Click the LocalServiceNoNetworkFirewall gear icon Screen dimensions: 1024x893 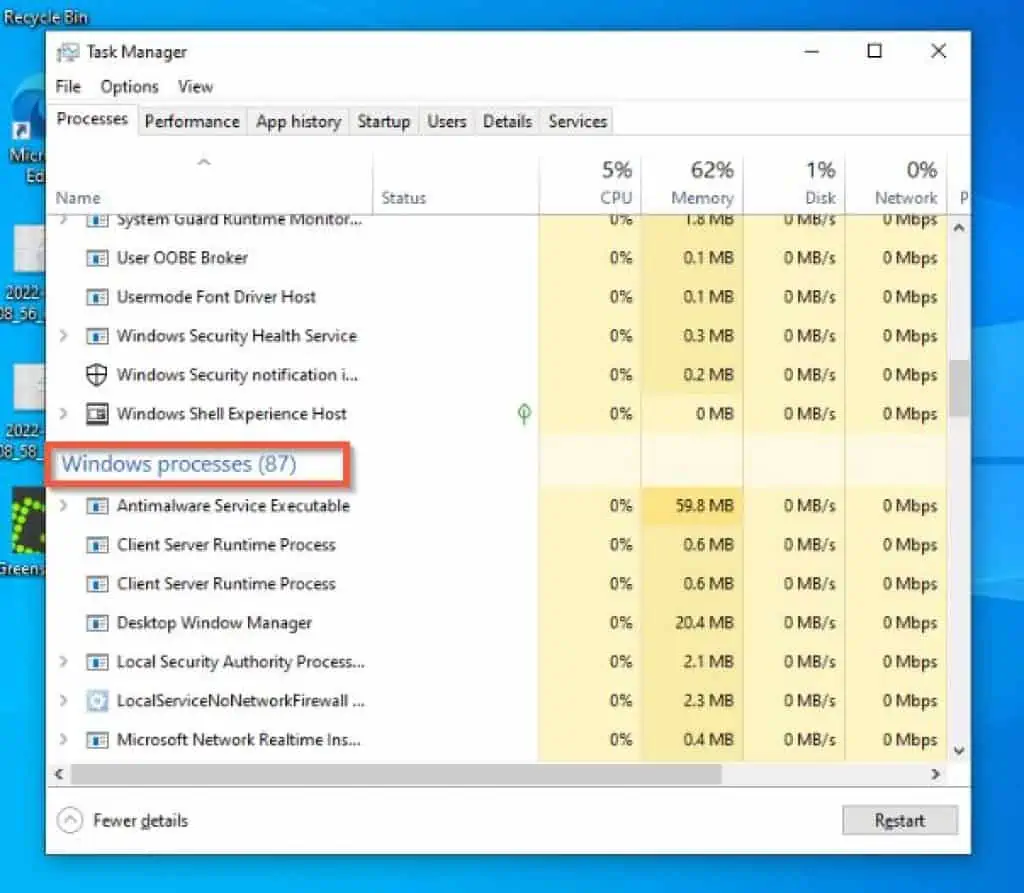click(x=97, y=701)
